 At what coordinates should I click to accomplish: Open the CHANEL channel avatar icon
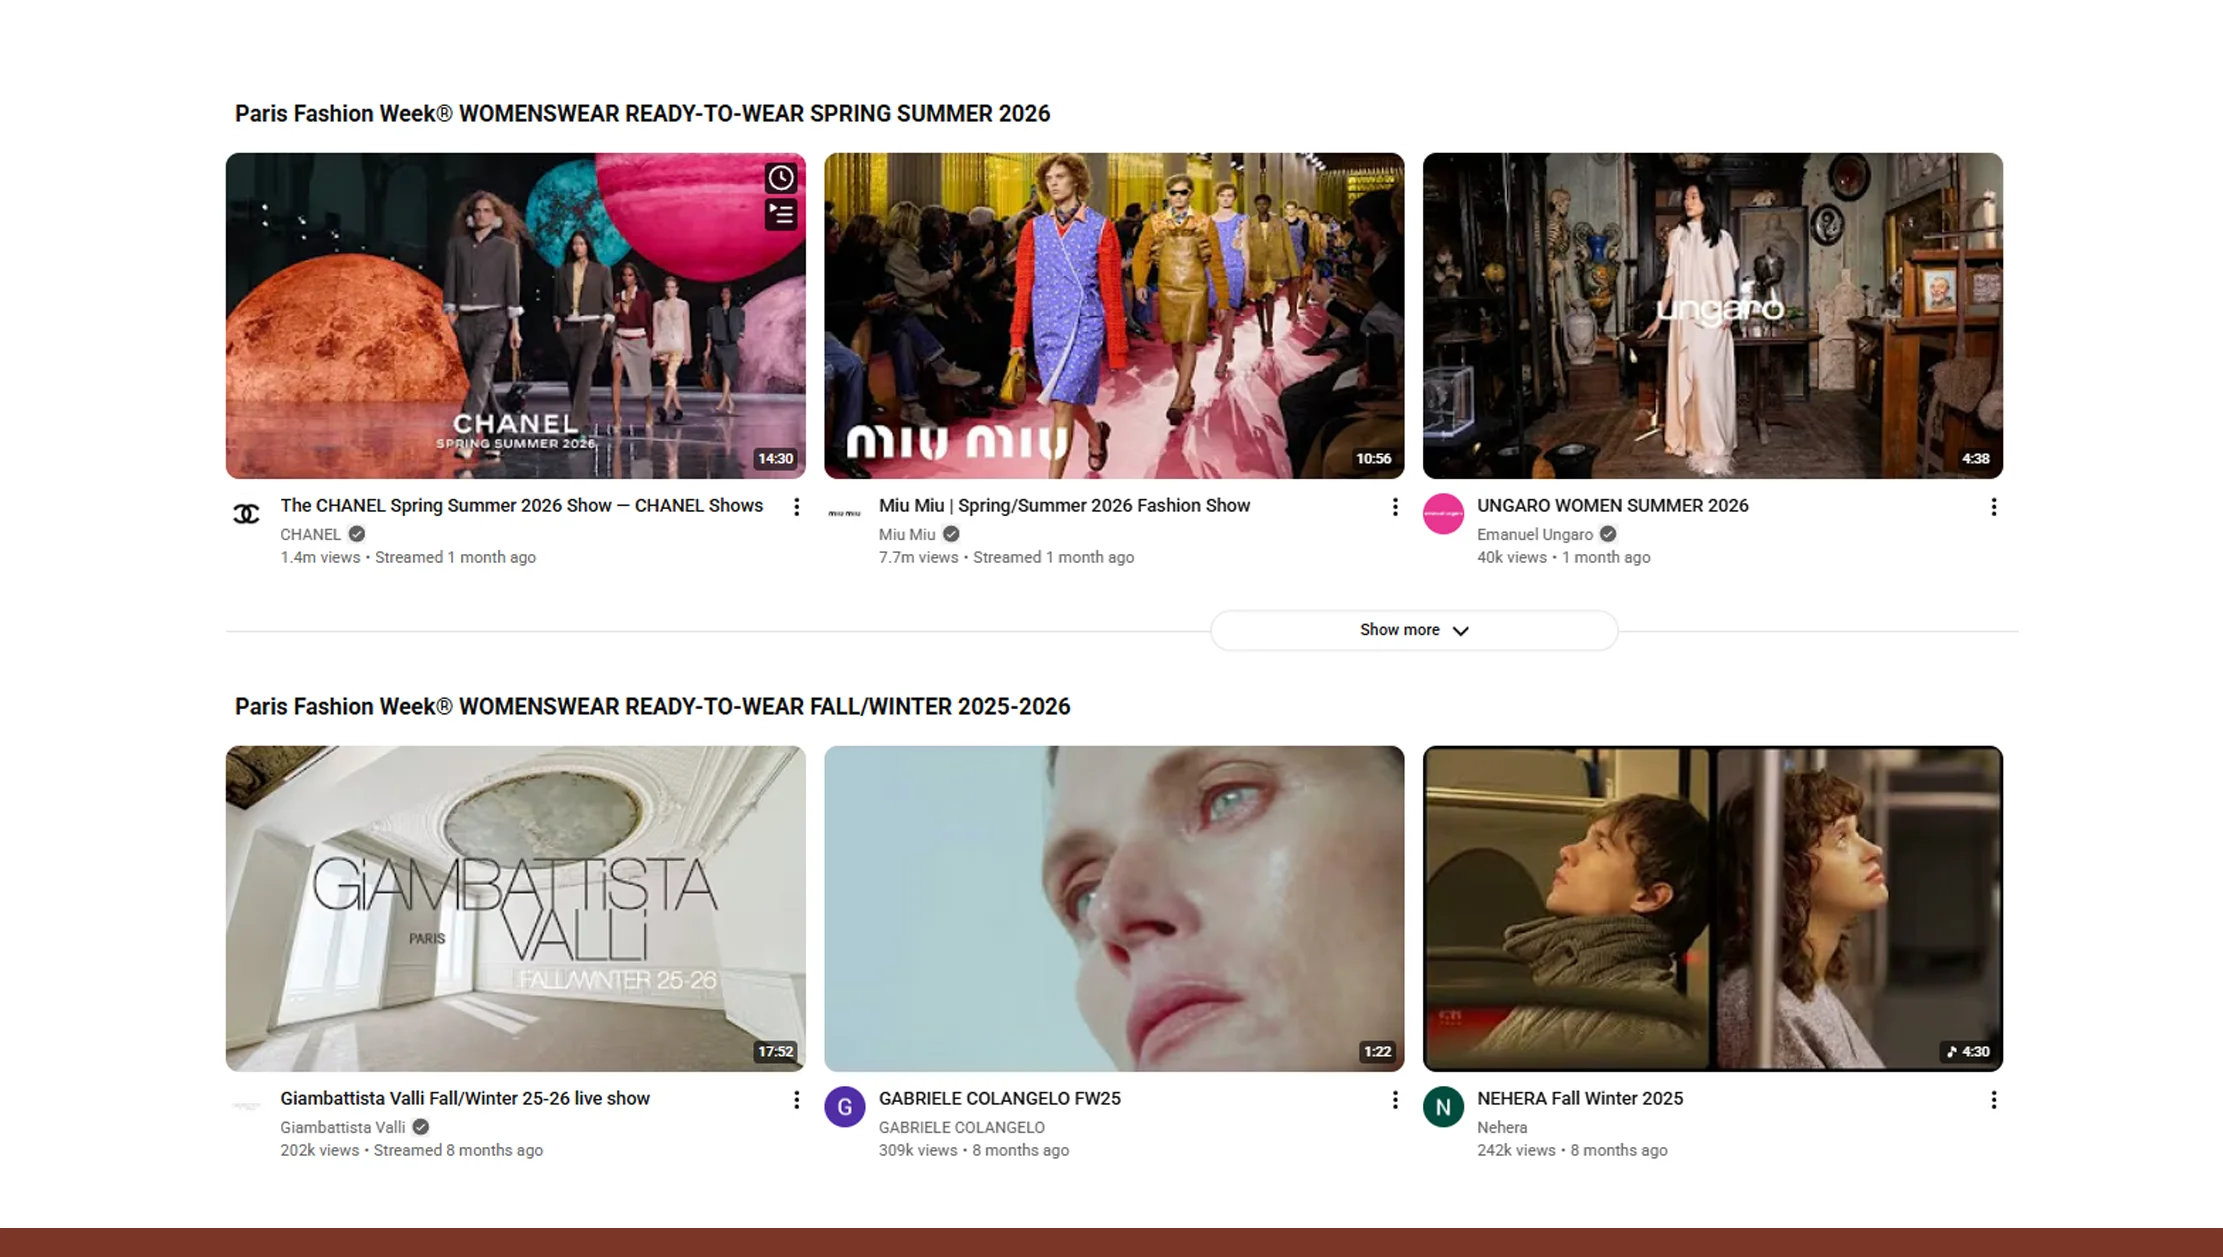click(247, 511)
